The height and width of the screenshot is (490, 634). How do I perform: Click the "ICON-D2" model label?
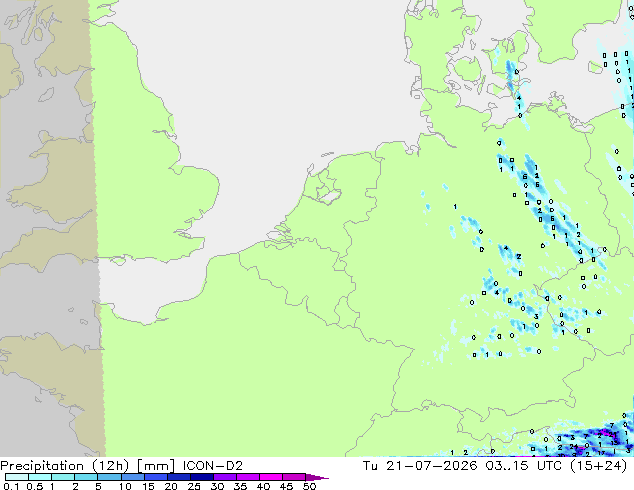click(213, 466)
